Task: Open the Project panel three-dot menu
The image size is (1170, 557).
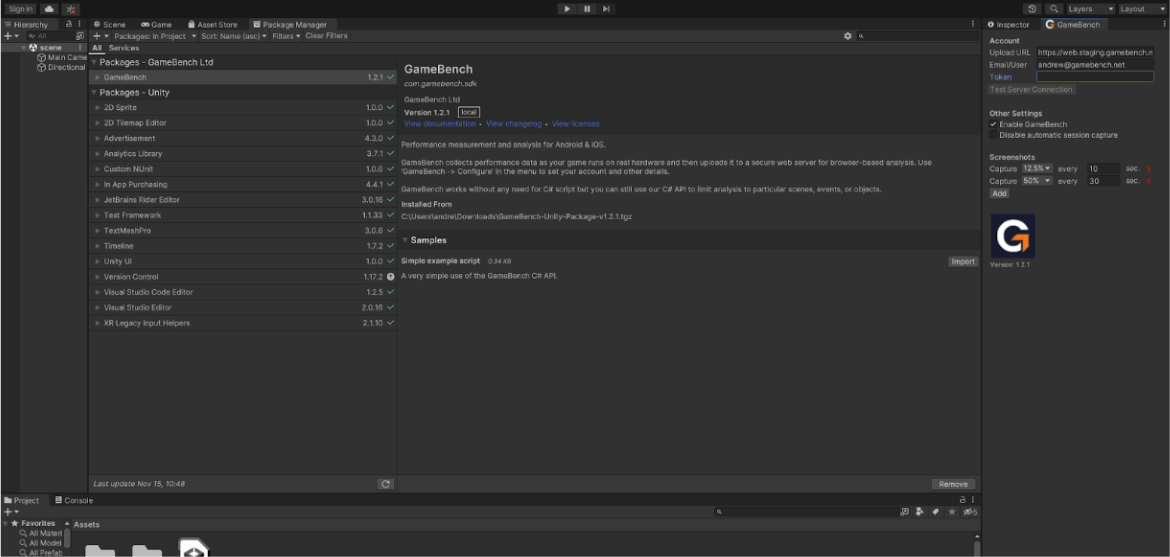Action: point(973,500)
